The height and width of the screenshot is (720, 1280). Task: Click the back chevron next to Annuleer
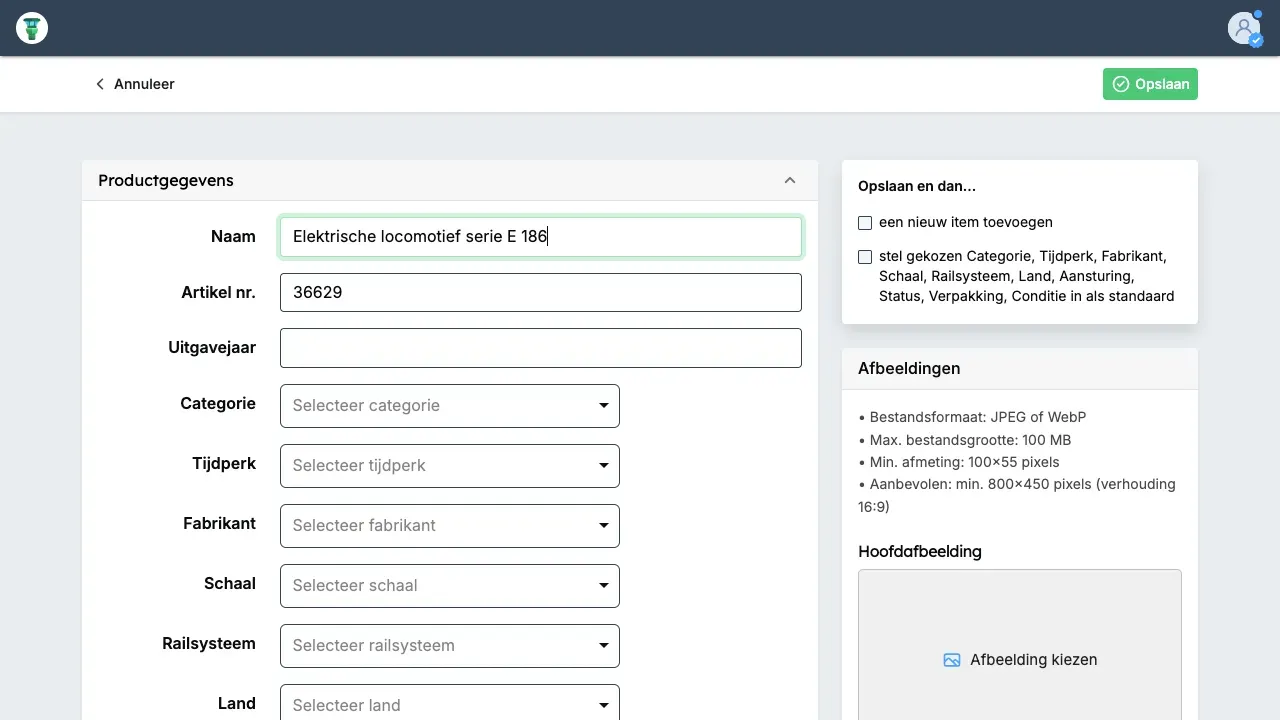(x=100, y=84)
